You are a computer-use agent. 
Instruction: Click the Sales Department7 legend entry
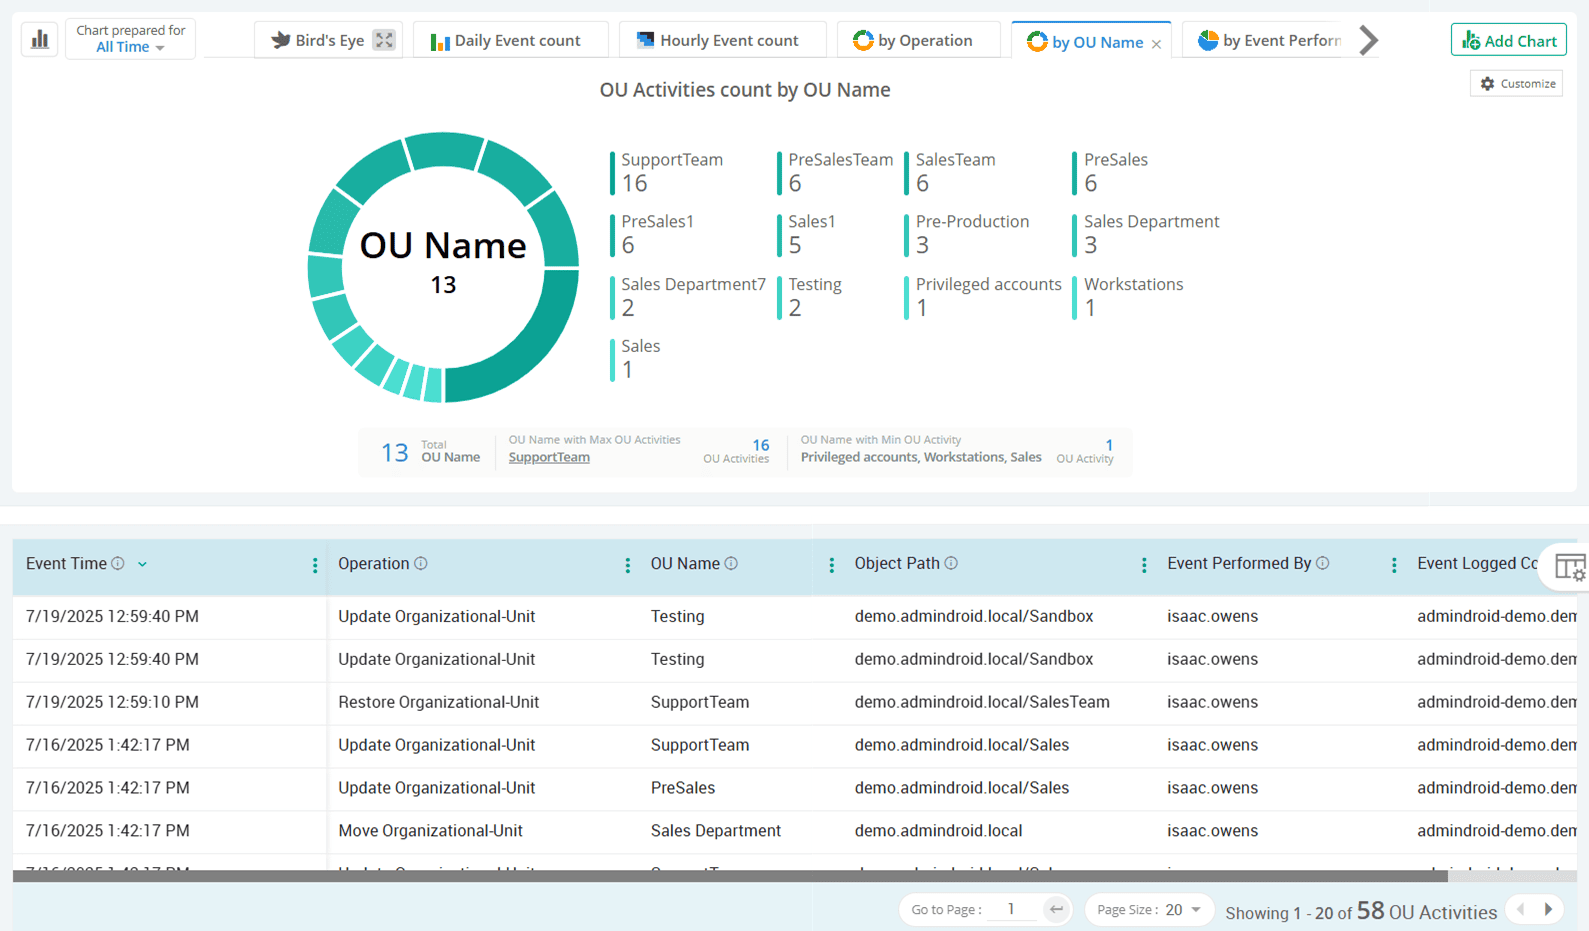tap(689, 297)
